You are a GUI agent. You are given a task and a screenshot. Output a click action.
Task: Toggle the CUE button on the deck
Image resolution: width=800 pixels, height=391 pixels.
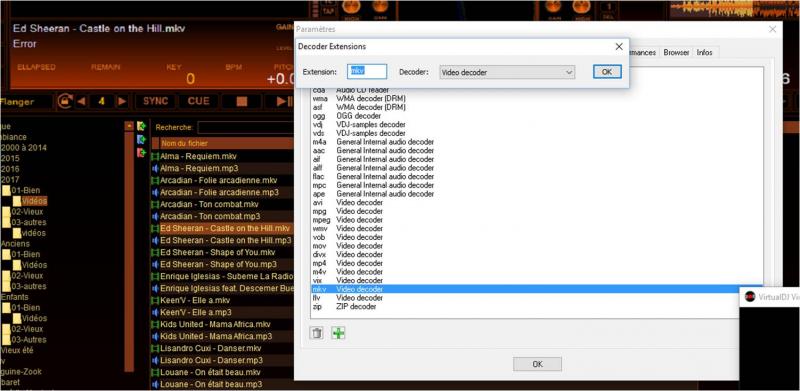tap(198, 101)
